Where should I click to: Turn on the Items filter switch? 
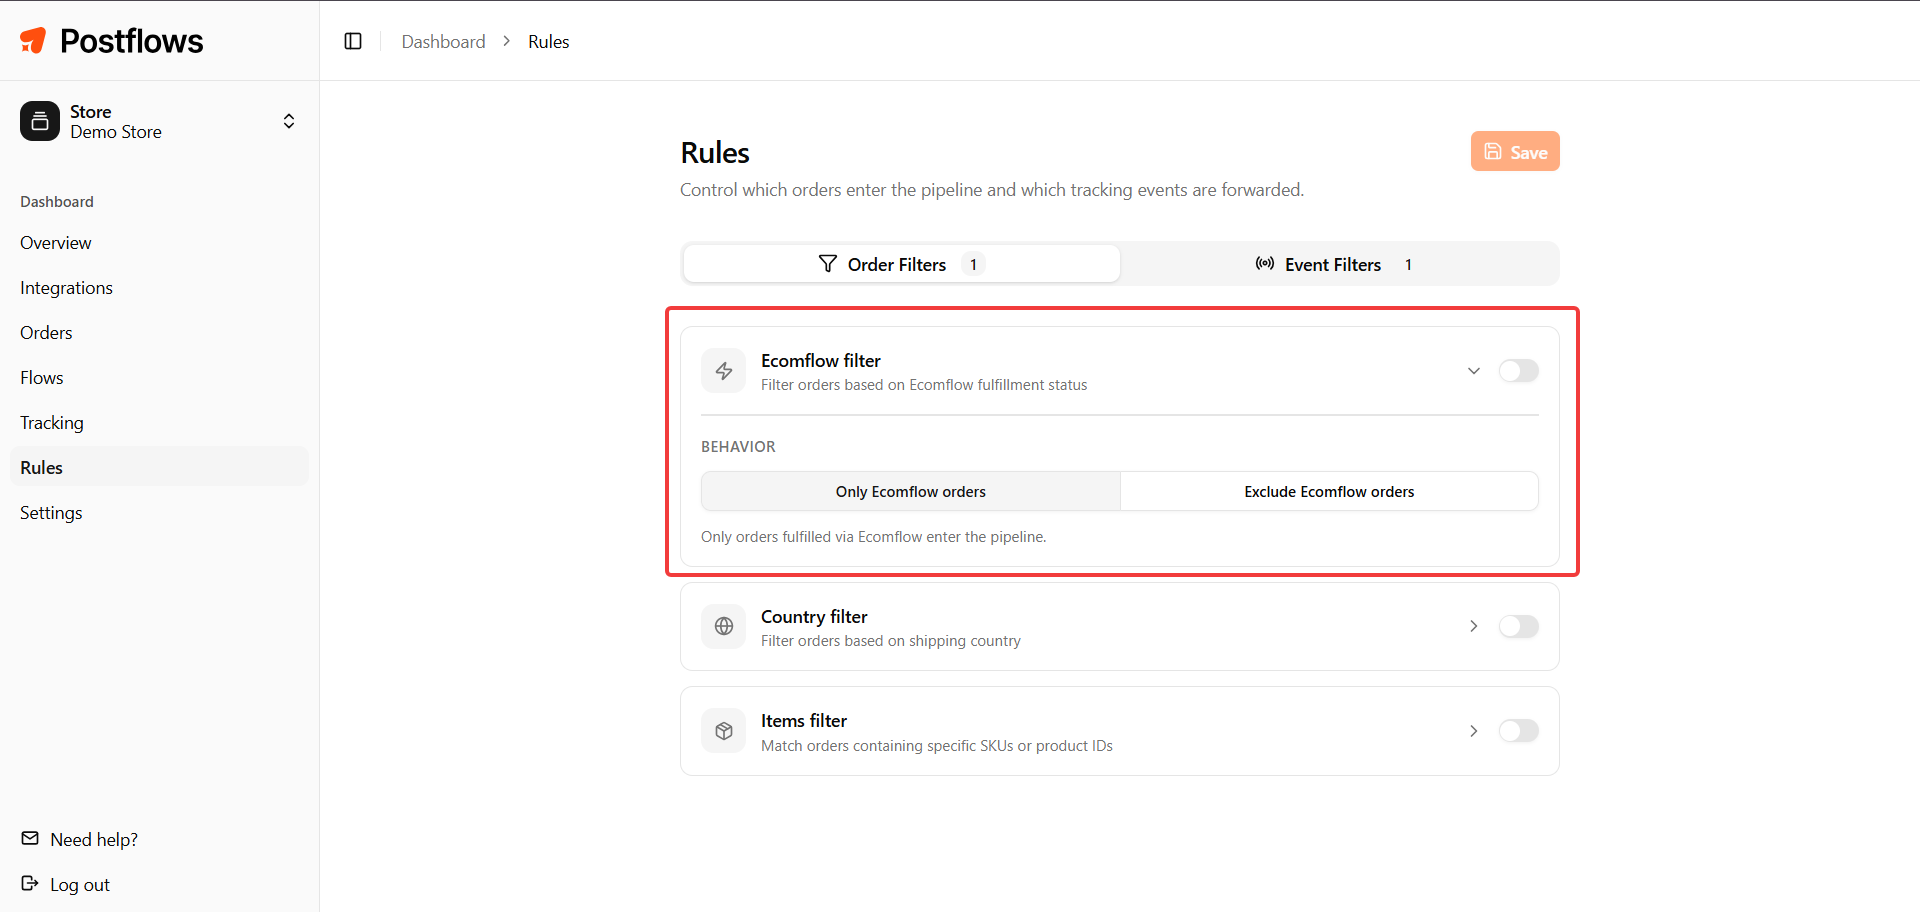[x=1518, y=731]
